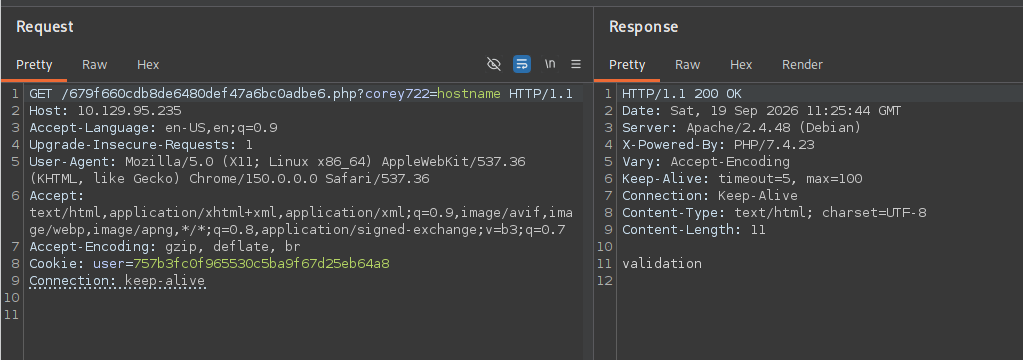
Task: Click empty line 11 in request editor
Action: [304, 315]
